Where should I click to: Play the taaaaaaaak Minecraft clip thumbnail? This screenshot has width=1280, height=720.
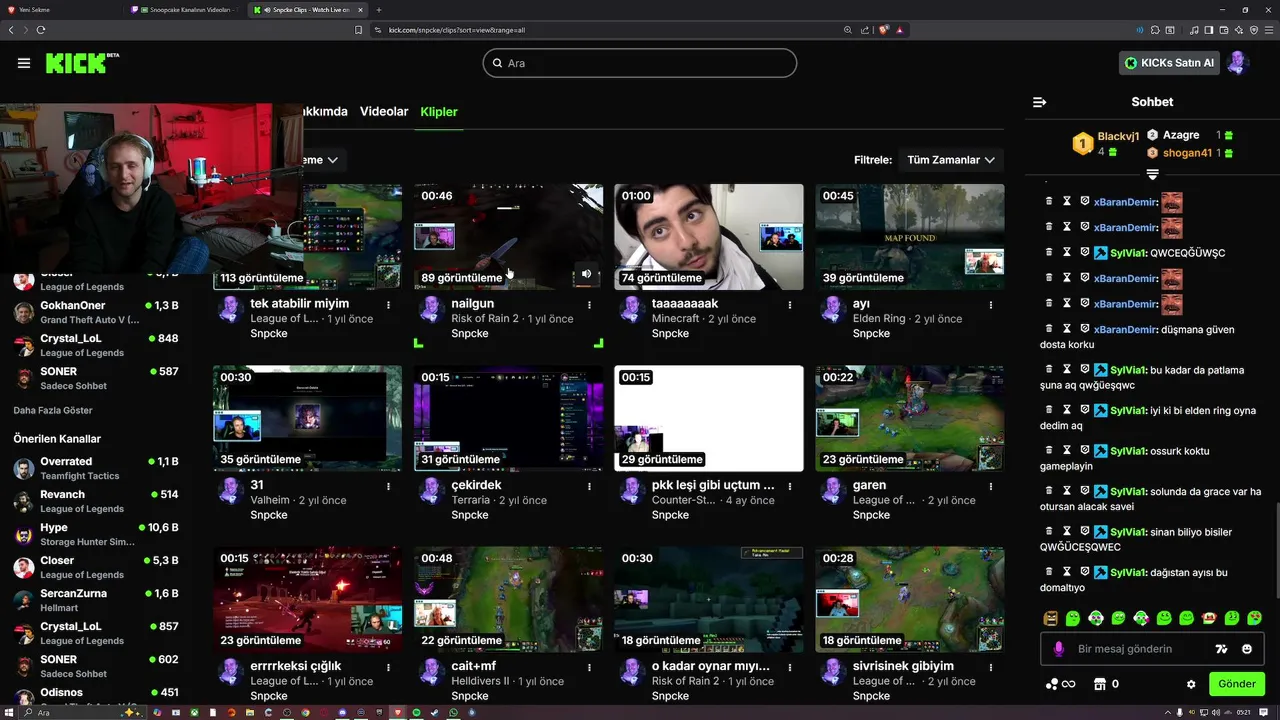(x=709, y=237)
